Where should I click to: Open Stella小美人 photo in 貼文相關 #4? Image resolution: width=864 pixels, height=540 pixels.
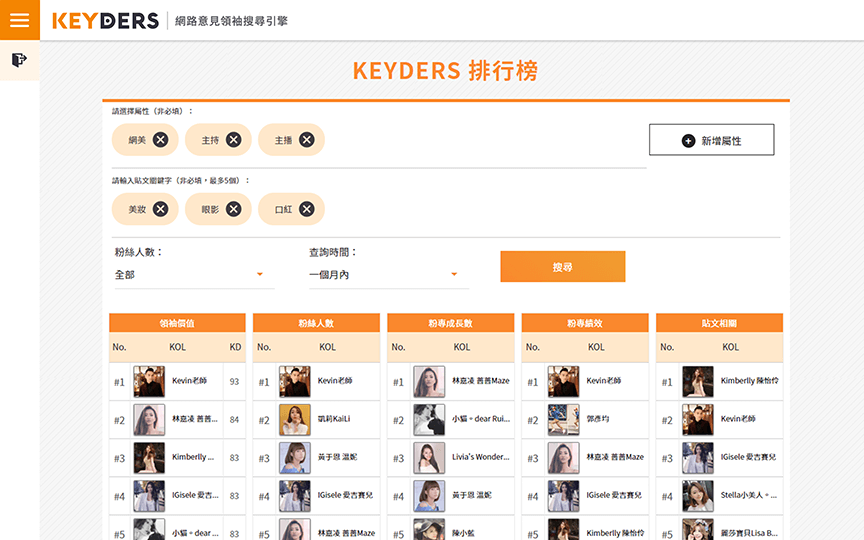tap(698, 496)
